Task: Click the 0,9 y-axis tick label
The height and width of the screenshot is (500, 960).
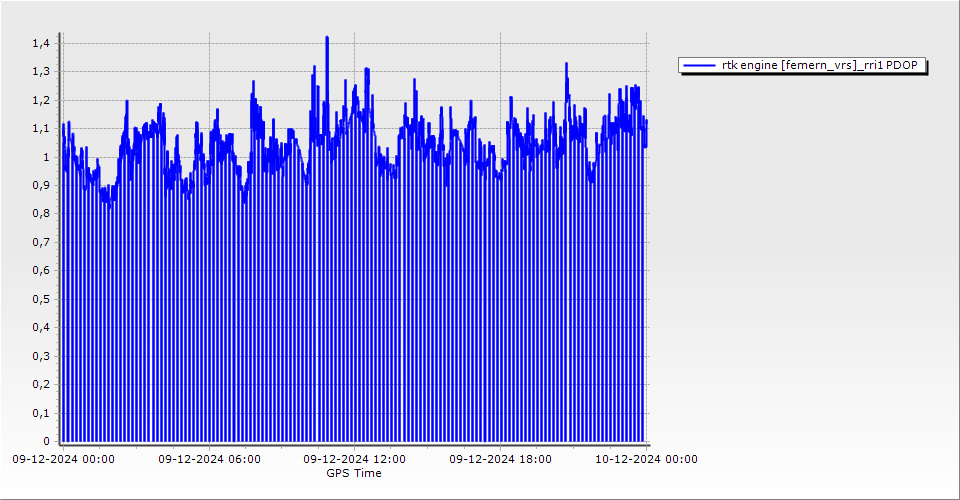Action: 40,186
